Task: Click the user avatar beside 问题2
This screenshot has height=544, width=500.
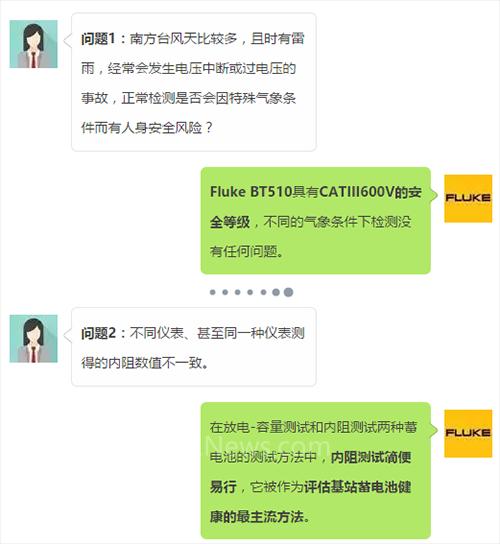Action: 33,339
